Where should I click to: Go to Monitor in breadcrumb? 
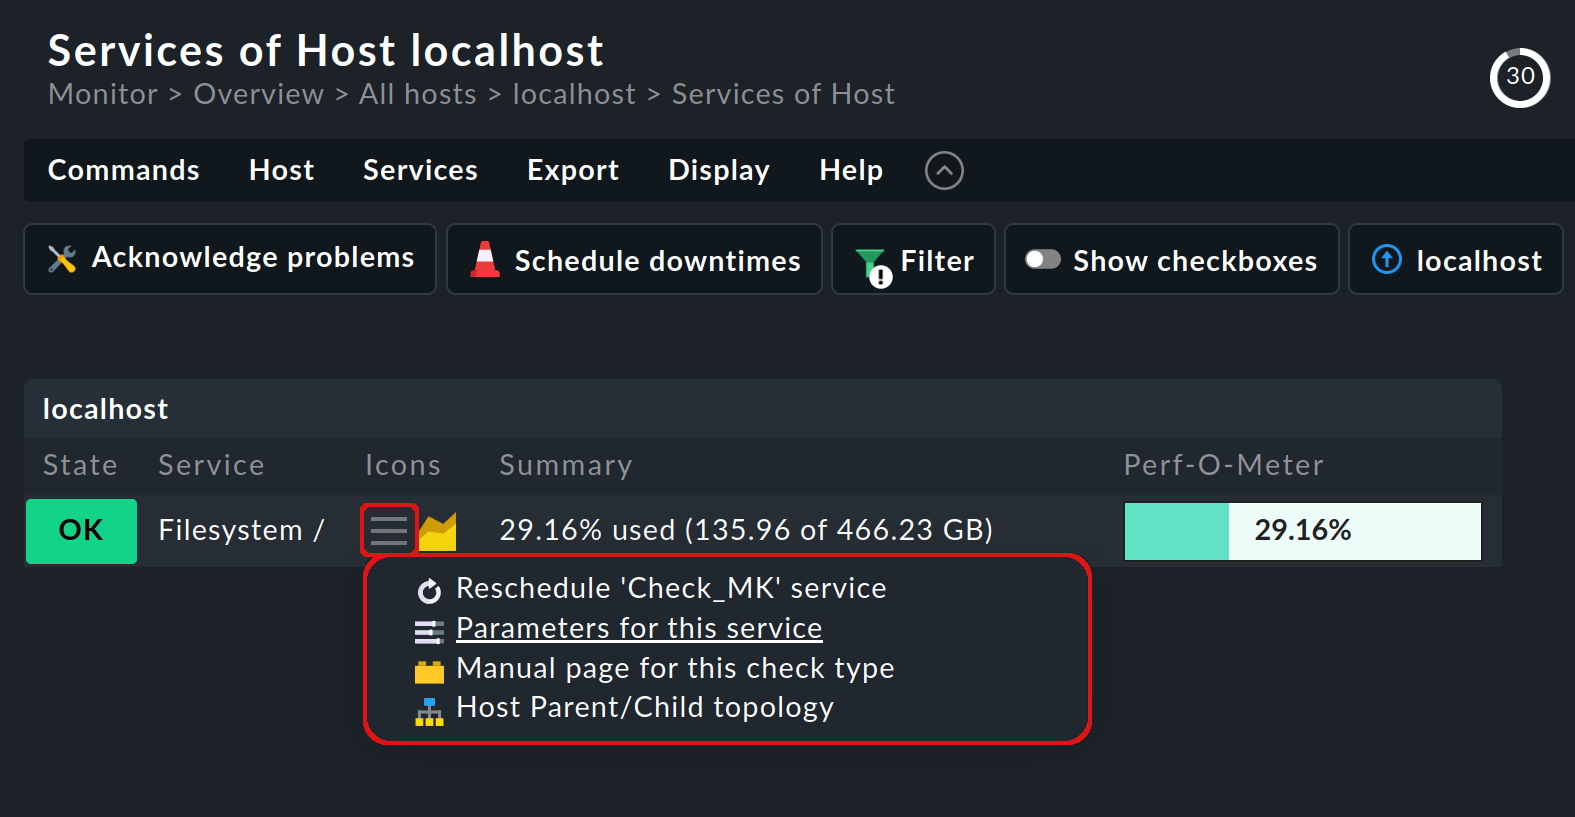(x=103, y=94)
